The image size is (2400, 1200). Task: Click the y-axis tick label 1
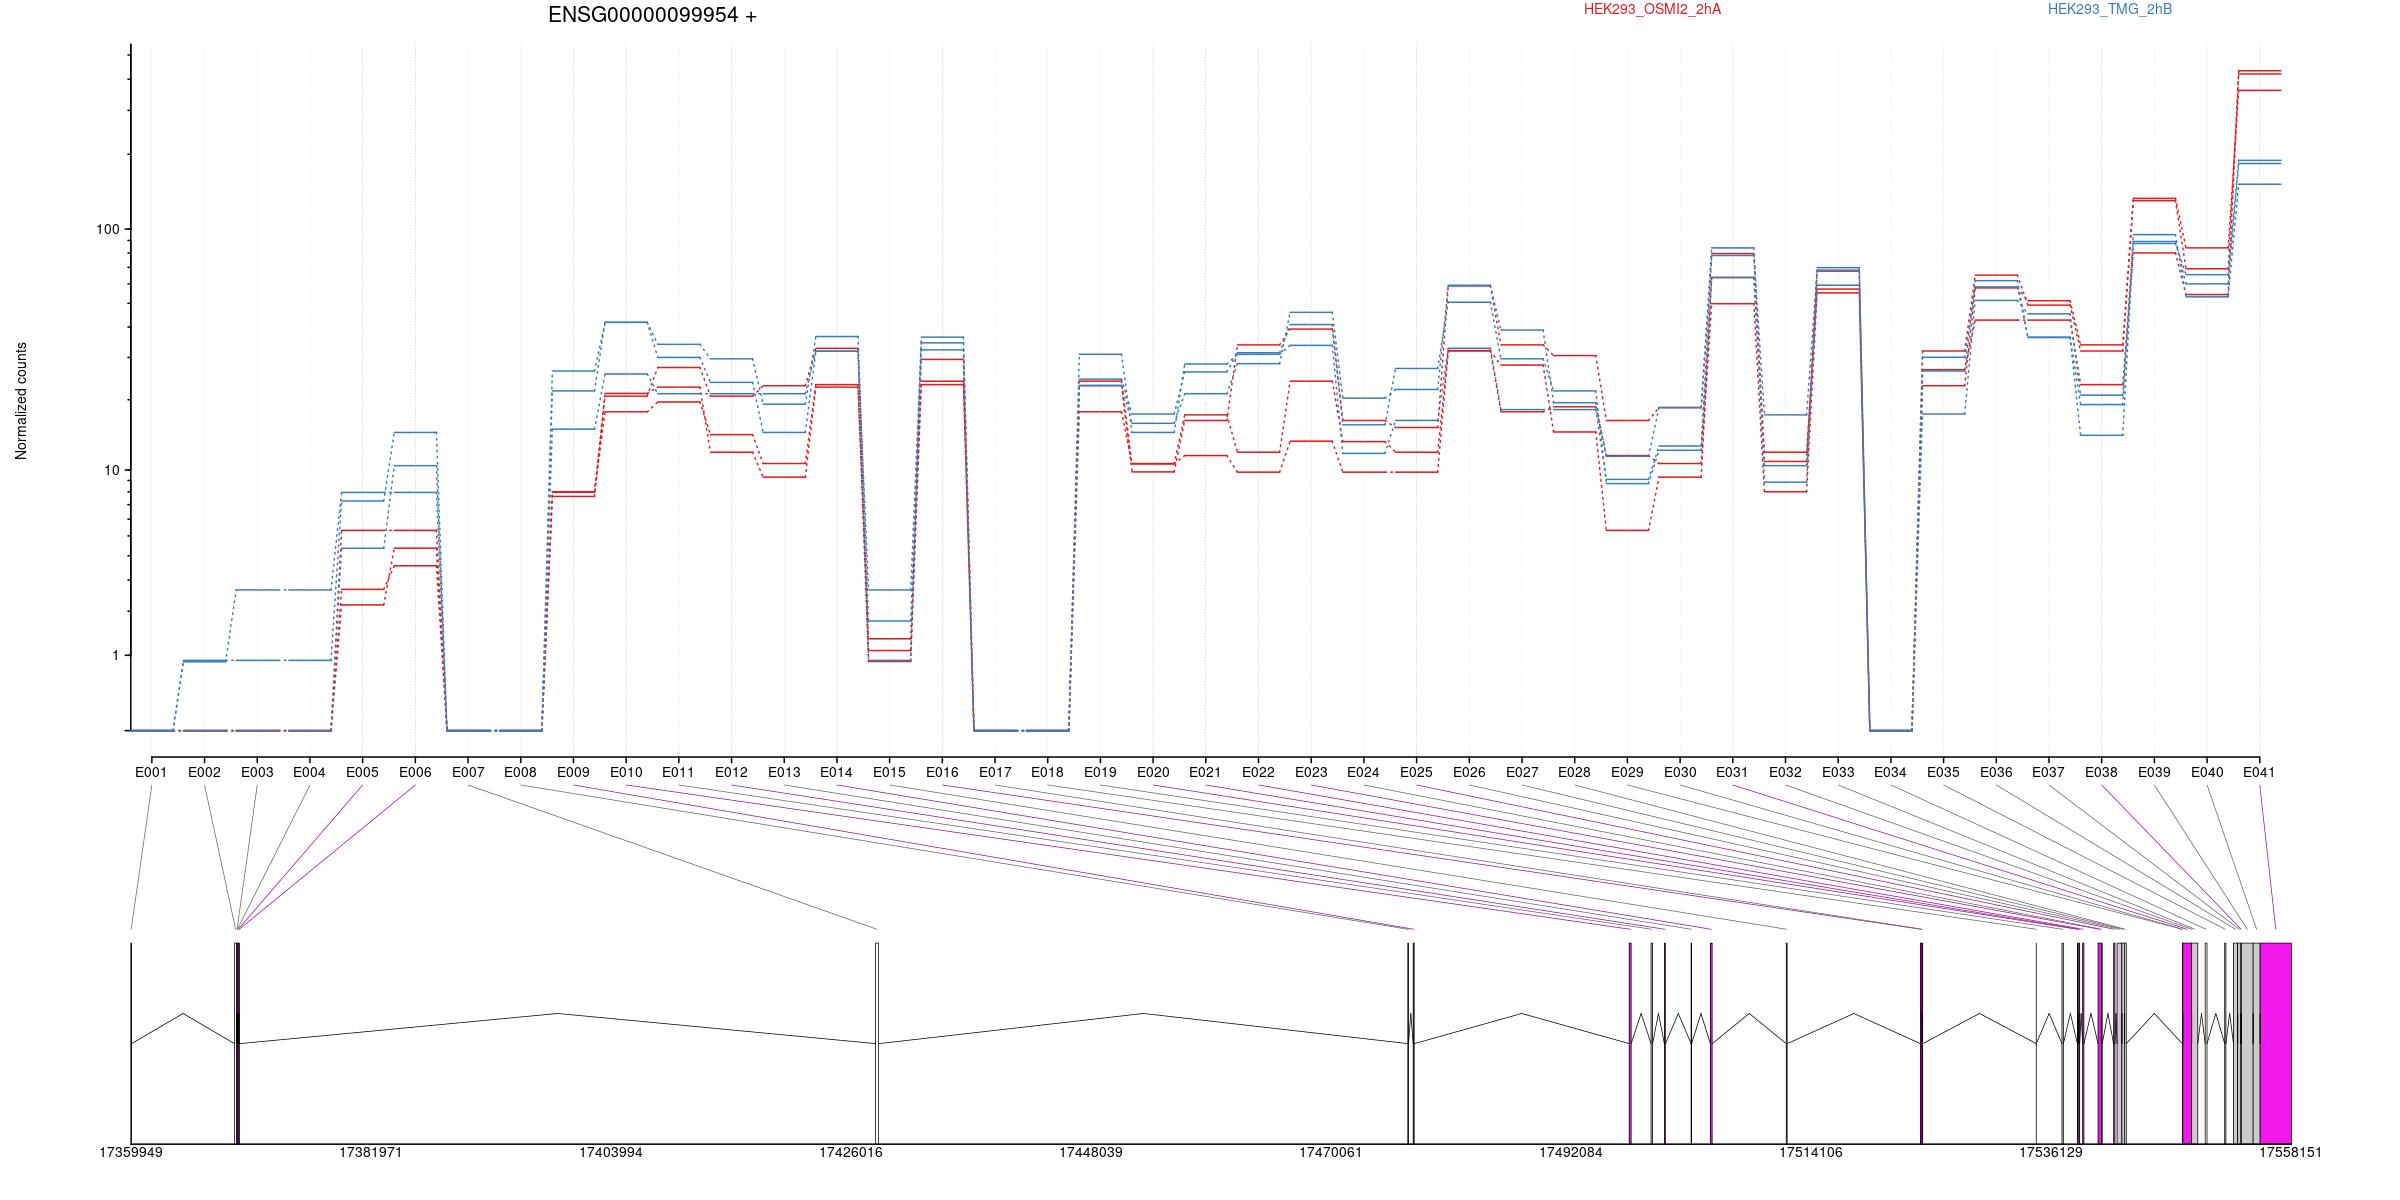tap(115, 655)
